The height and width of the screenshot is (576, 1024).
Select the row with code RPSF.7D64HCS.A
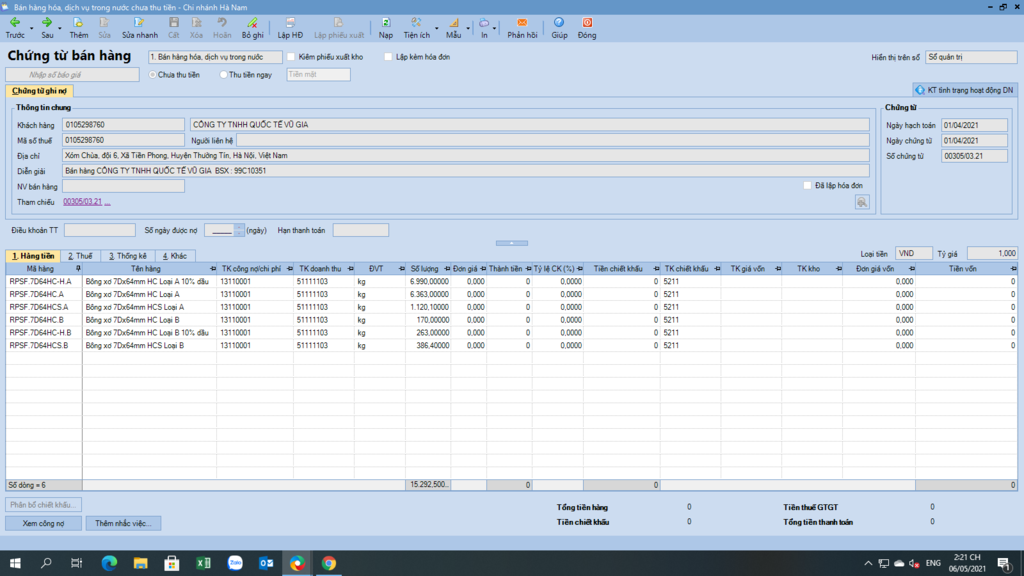(x=511, y=307)
